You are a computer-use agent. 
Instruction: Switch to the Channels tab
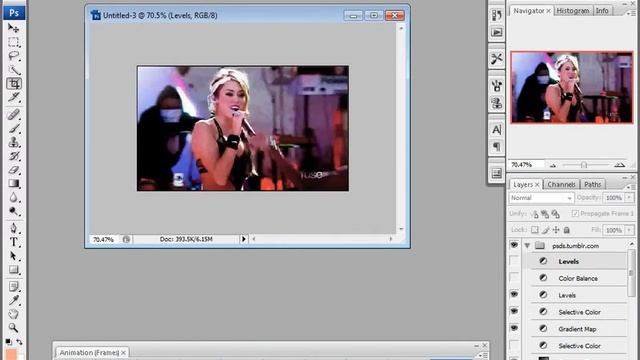click(561, 184)
